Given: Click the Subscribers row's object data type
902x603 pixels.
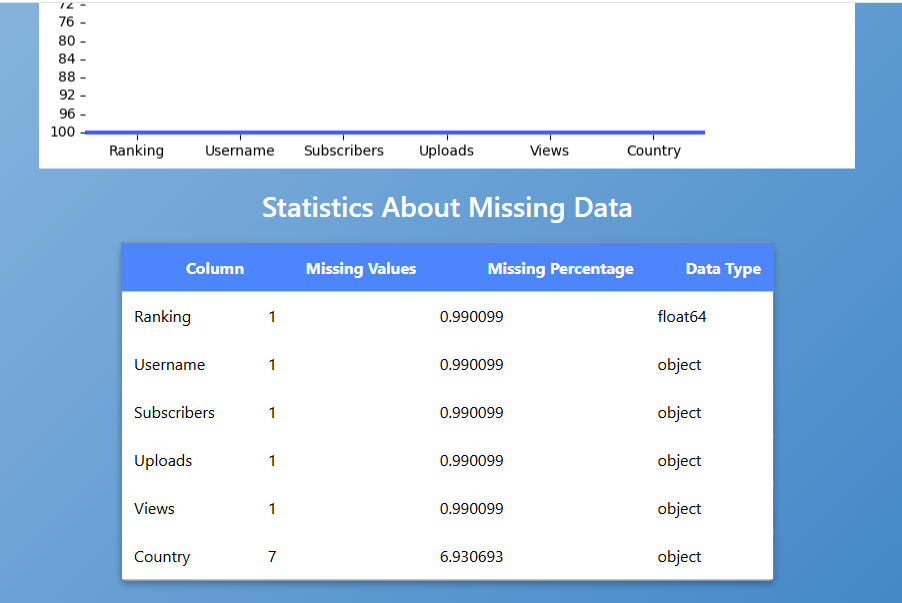Looking at the screenshot, I should [x=679, y=413].
